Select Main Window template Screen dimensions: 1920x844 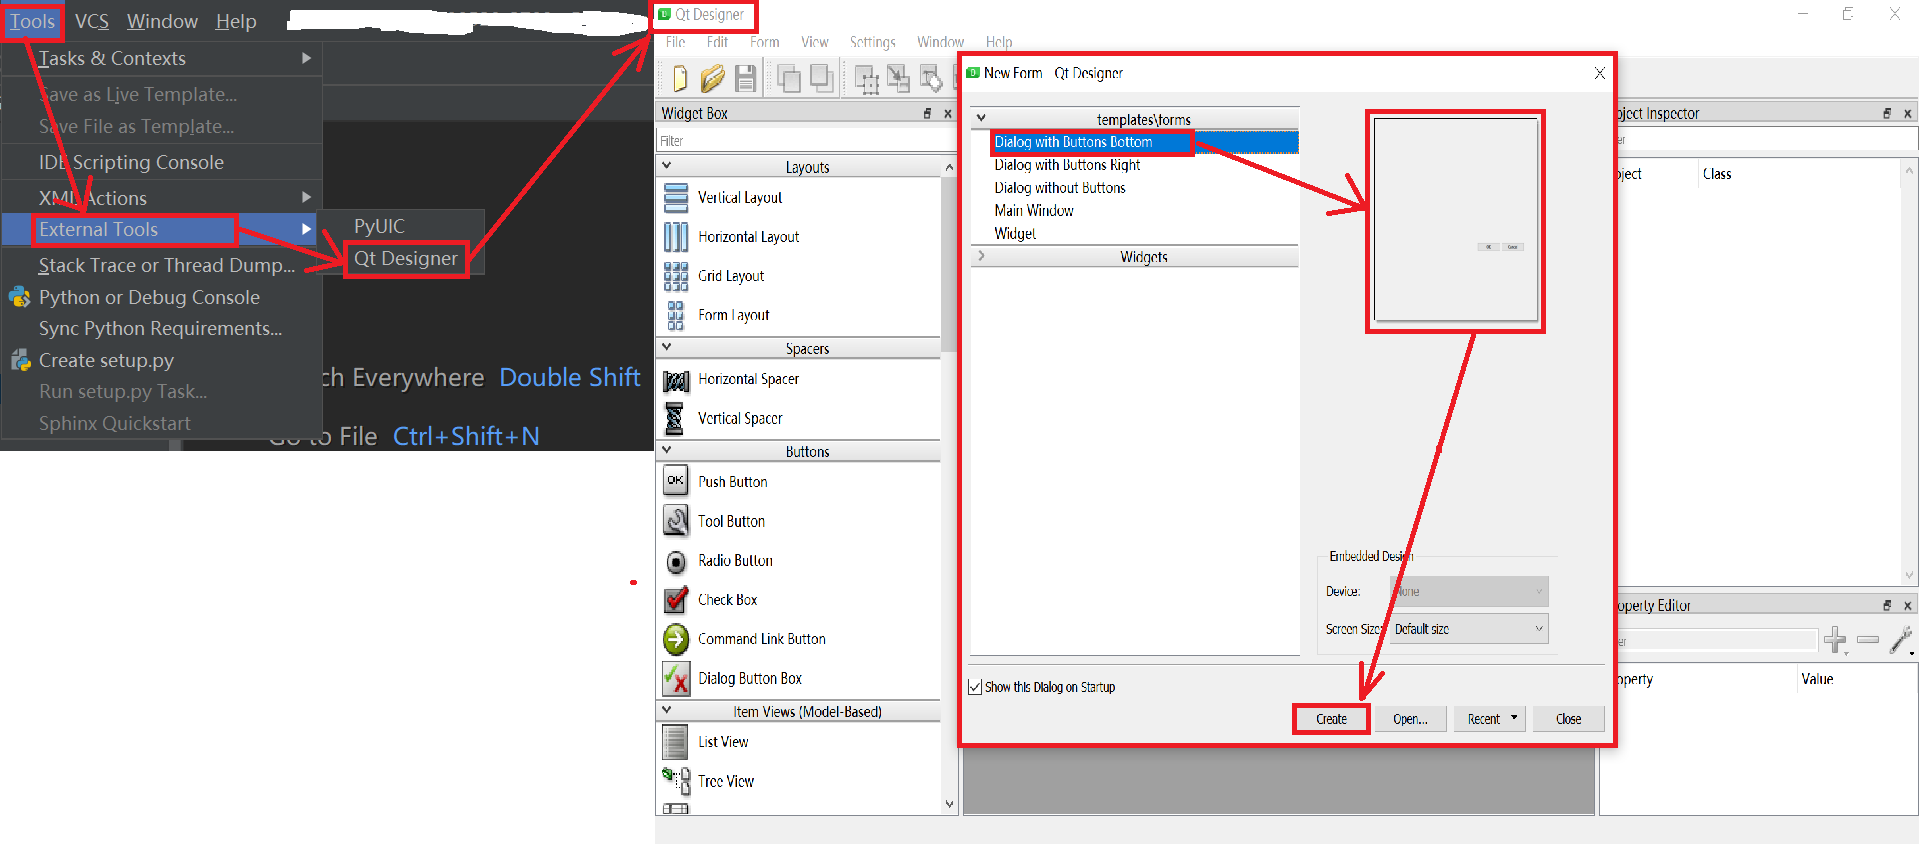(1033, 211)
